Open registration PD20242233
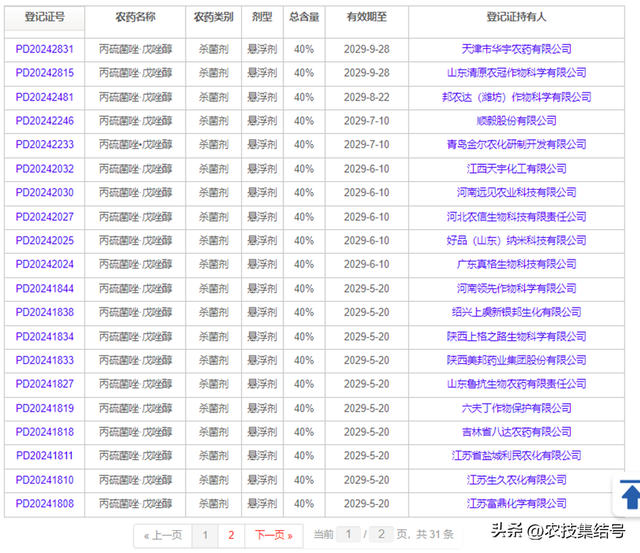This screenshot has height=553, width=640. [x=44, y=144]
